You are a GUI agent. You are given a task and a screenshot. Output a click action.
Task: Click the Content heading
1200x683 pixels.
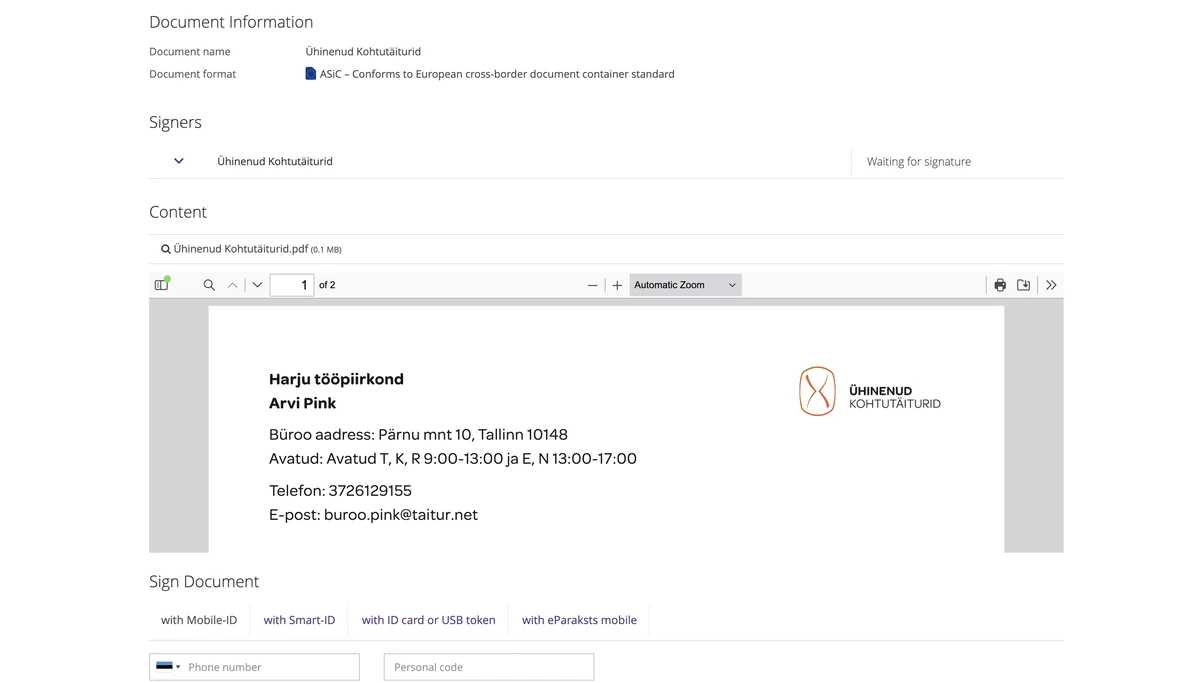pos(178,212)
